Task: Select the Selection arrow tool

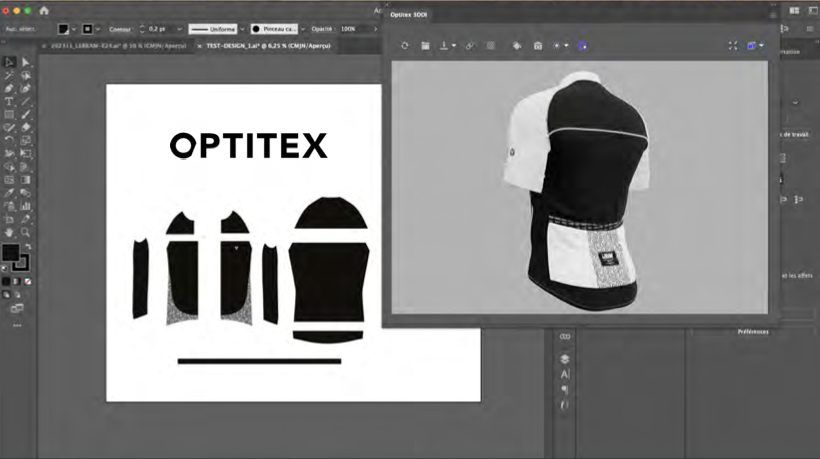Action: click(x=9, y=62)
